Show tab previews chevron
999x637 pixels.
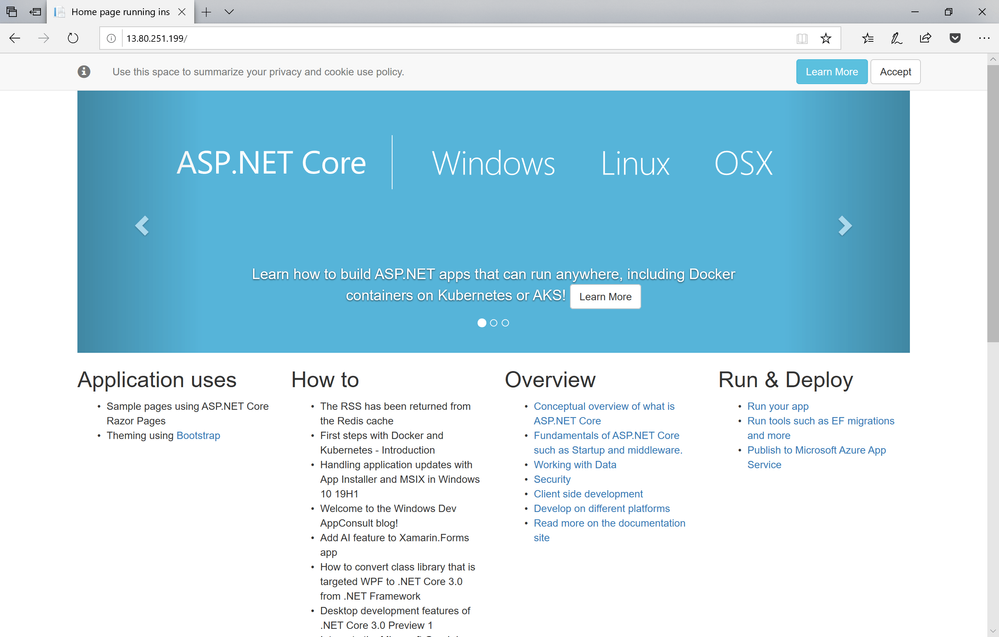(229, 11)
